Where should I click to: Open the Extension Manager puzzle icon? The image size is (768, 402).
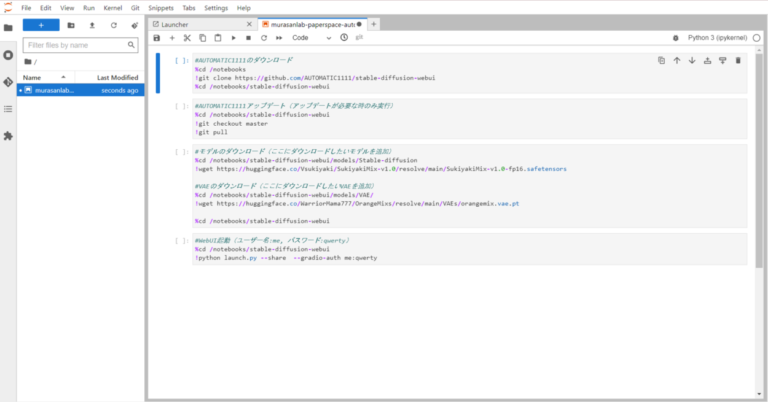coord(8,135)
